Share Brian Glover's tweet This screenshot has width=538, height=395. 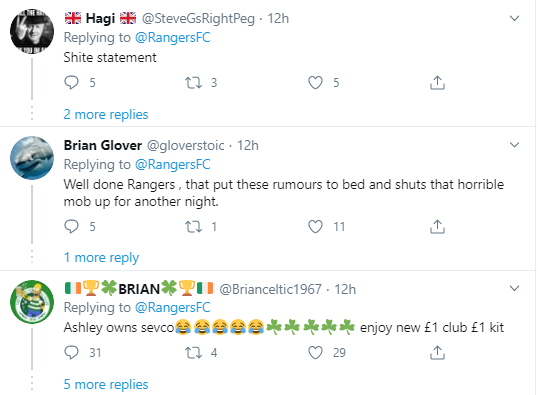click(437, 226)
